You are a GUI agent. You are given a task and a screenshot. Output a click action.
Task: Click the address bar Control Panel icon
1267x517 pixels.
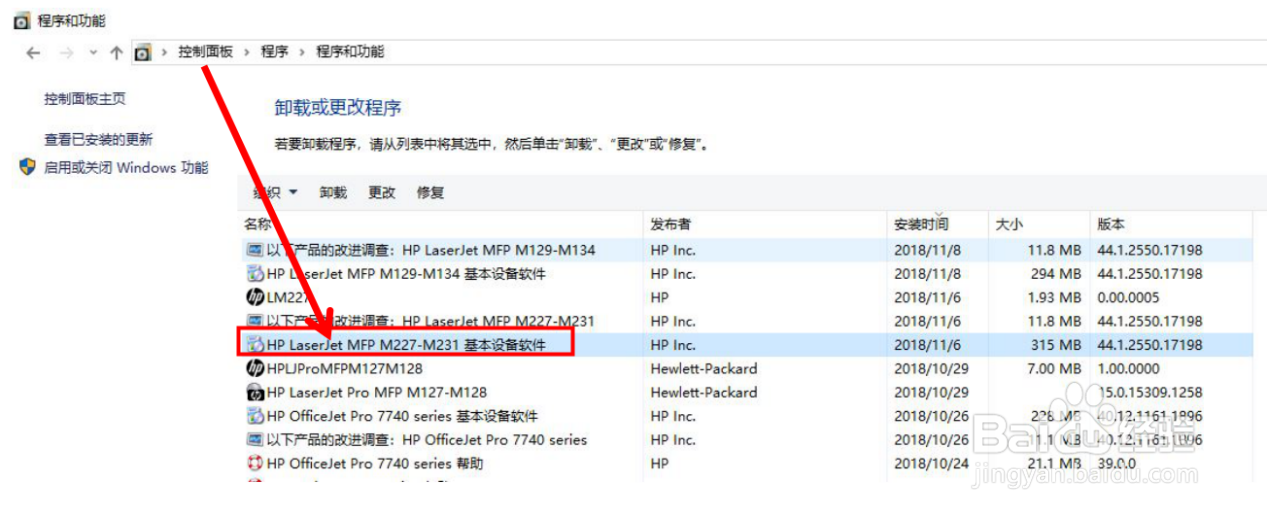coord(143,52)
